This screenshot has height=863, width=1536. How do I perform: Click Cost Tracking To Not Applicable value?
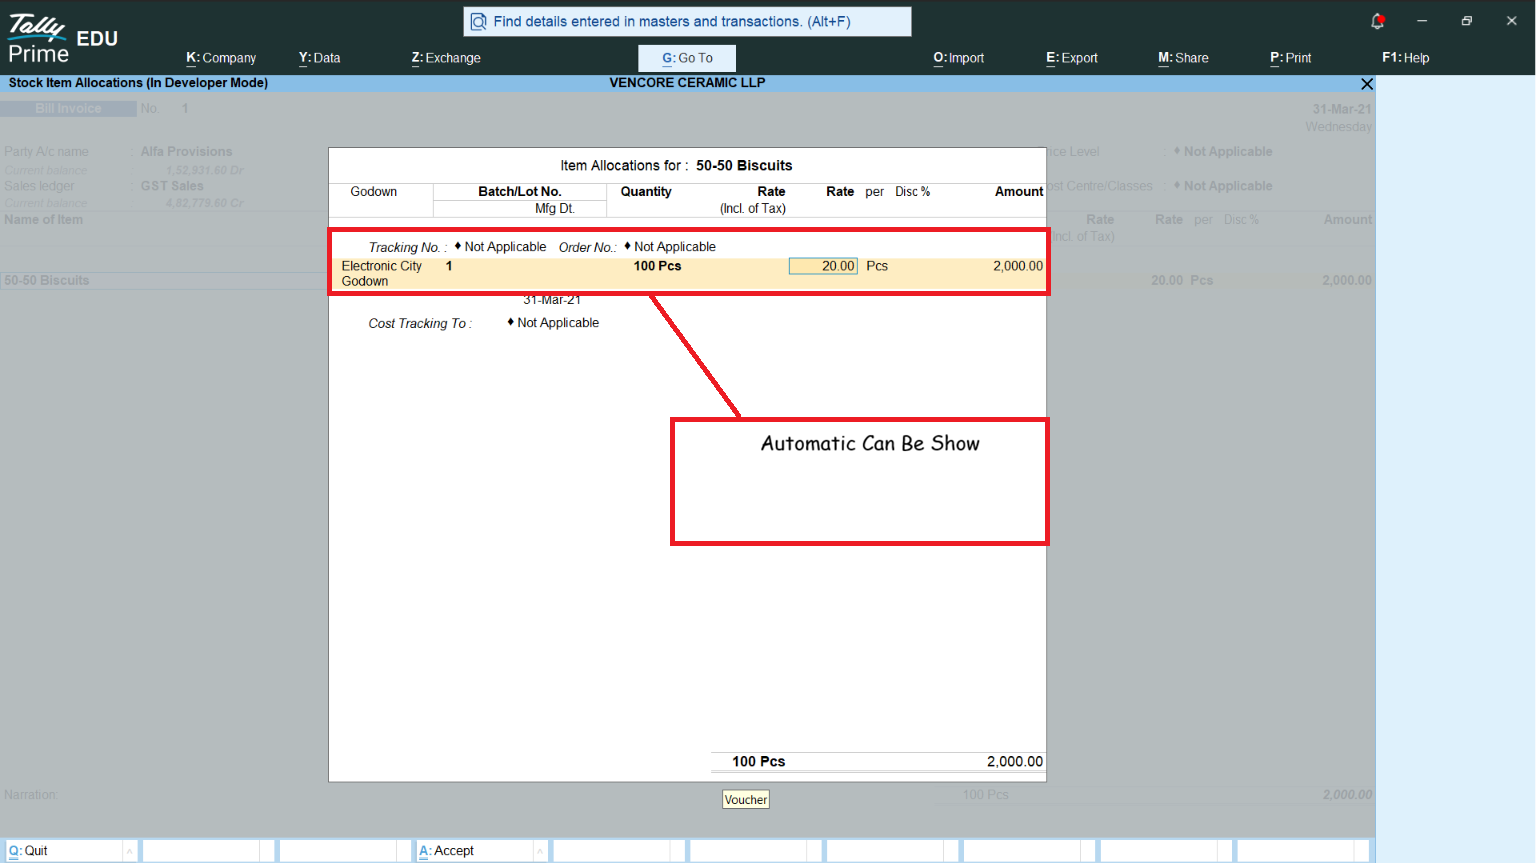558,323
